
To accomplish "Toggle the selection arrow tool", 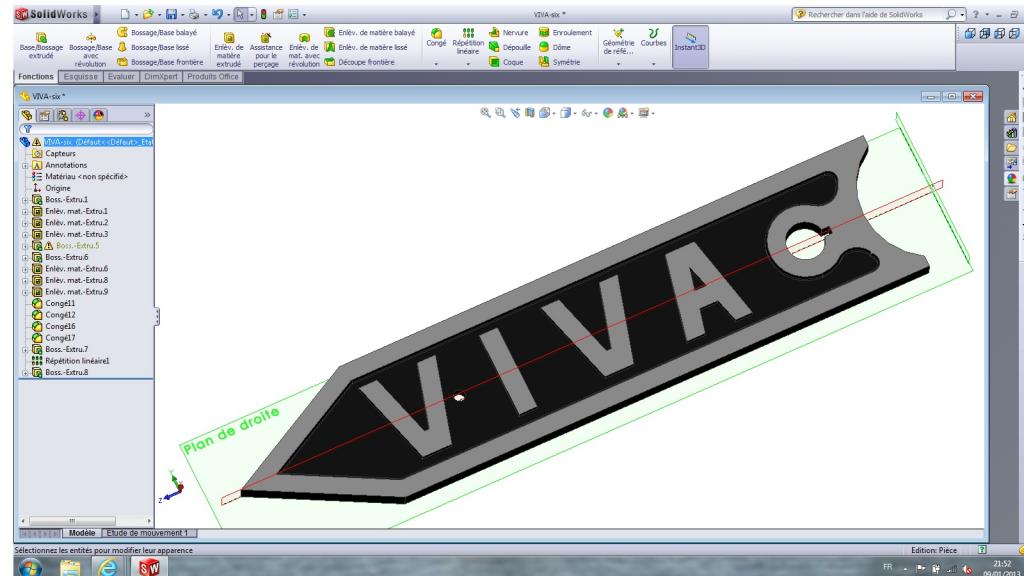I will 240,14.
